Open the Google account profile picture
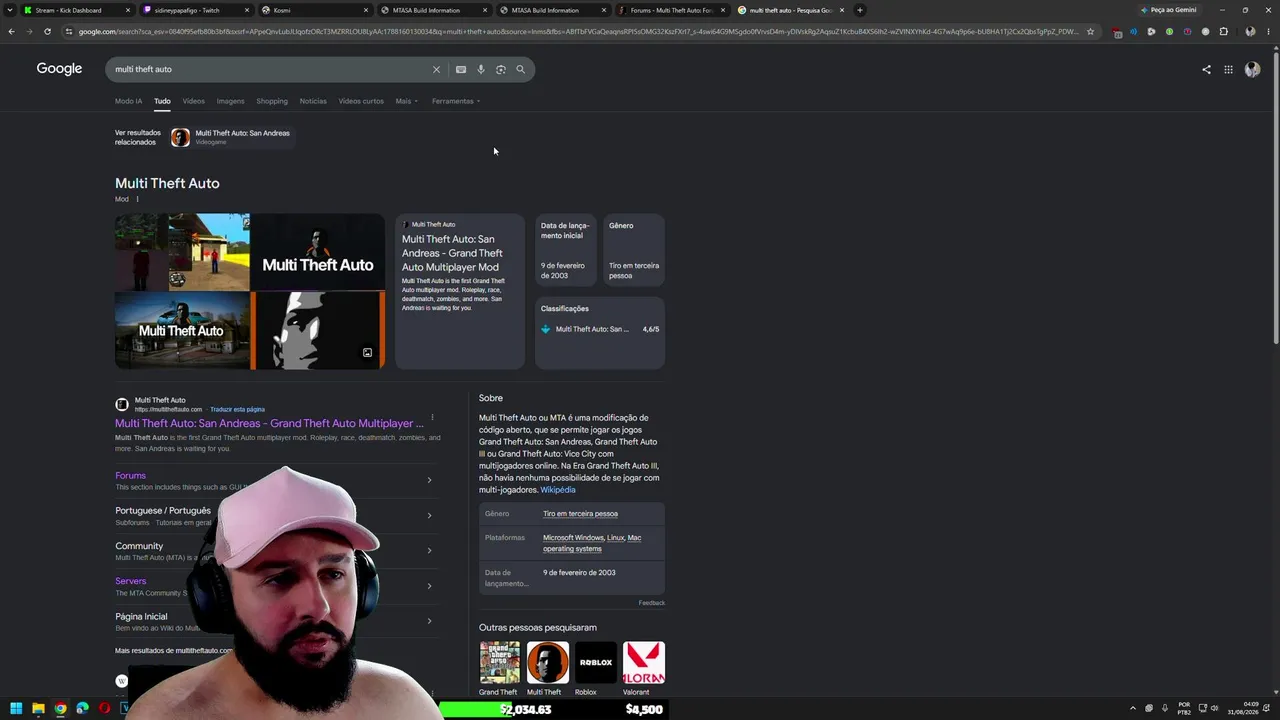The image size is (1280, 720). (1252, 69)
